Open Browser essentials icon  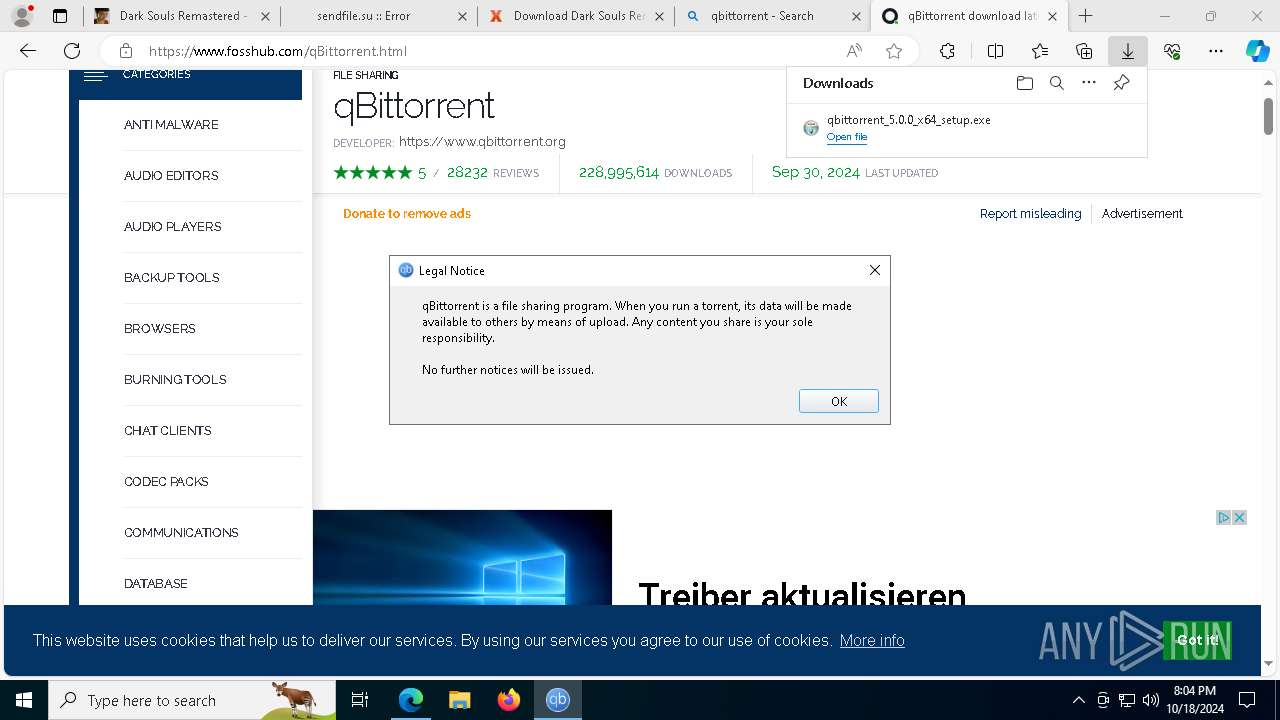coord(1172,51)
